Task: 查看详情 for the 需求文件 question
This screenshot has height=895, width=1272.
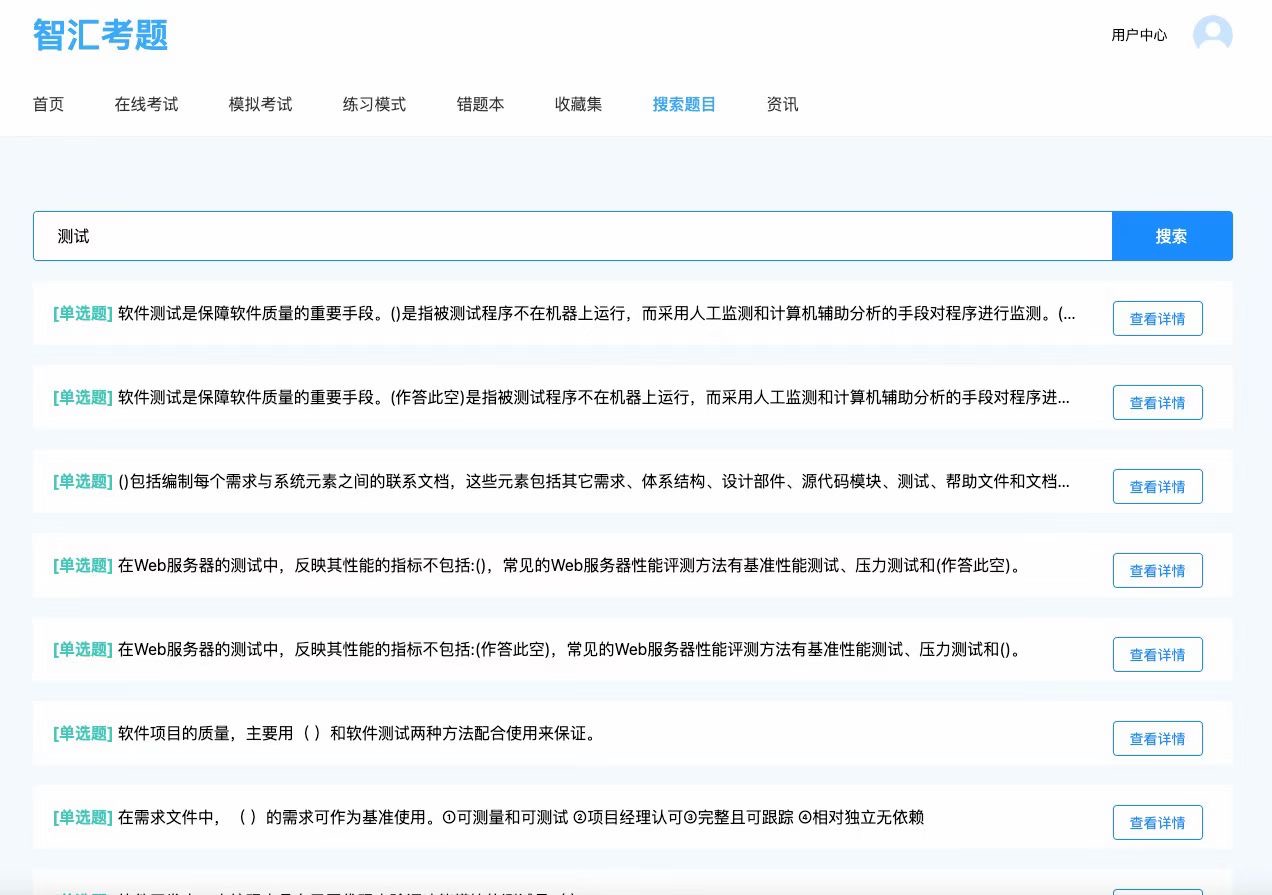Action: point(1157,822)
